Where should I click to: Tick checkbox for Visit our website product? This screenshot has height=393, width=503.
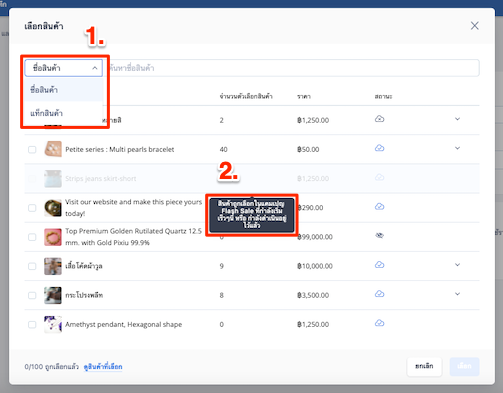(32, 208)
